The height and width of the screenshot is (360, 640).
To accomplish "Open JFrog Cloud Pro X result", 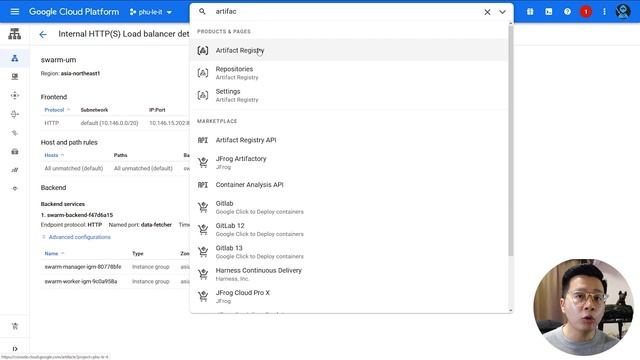I will 349,296.
